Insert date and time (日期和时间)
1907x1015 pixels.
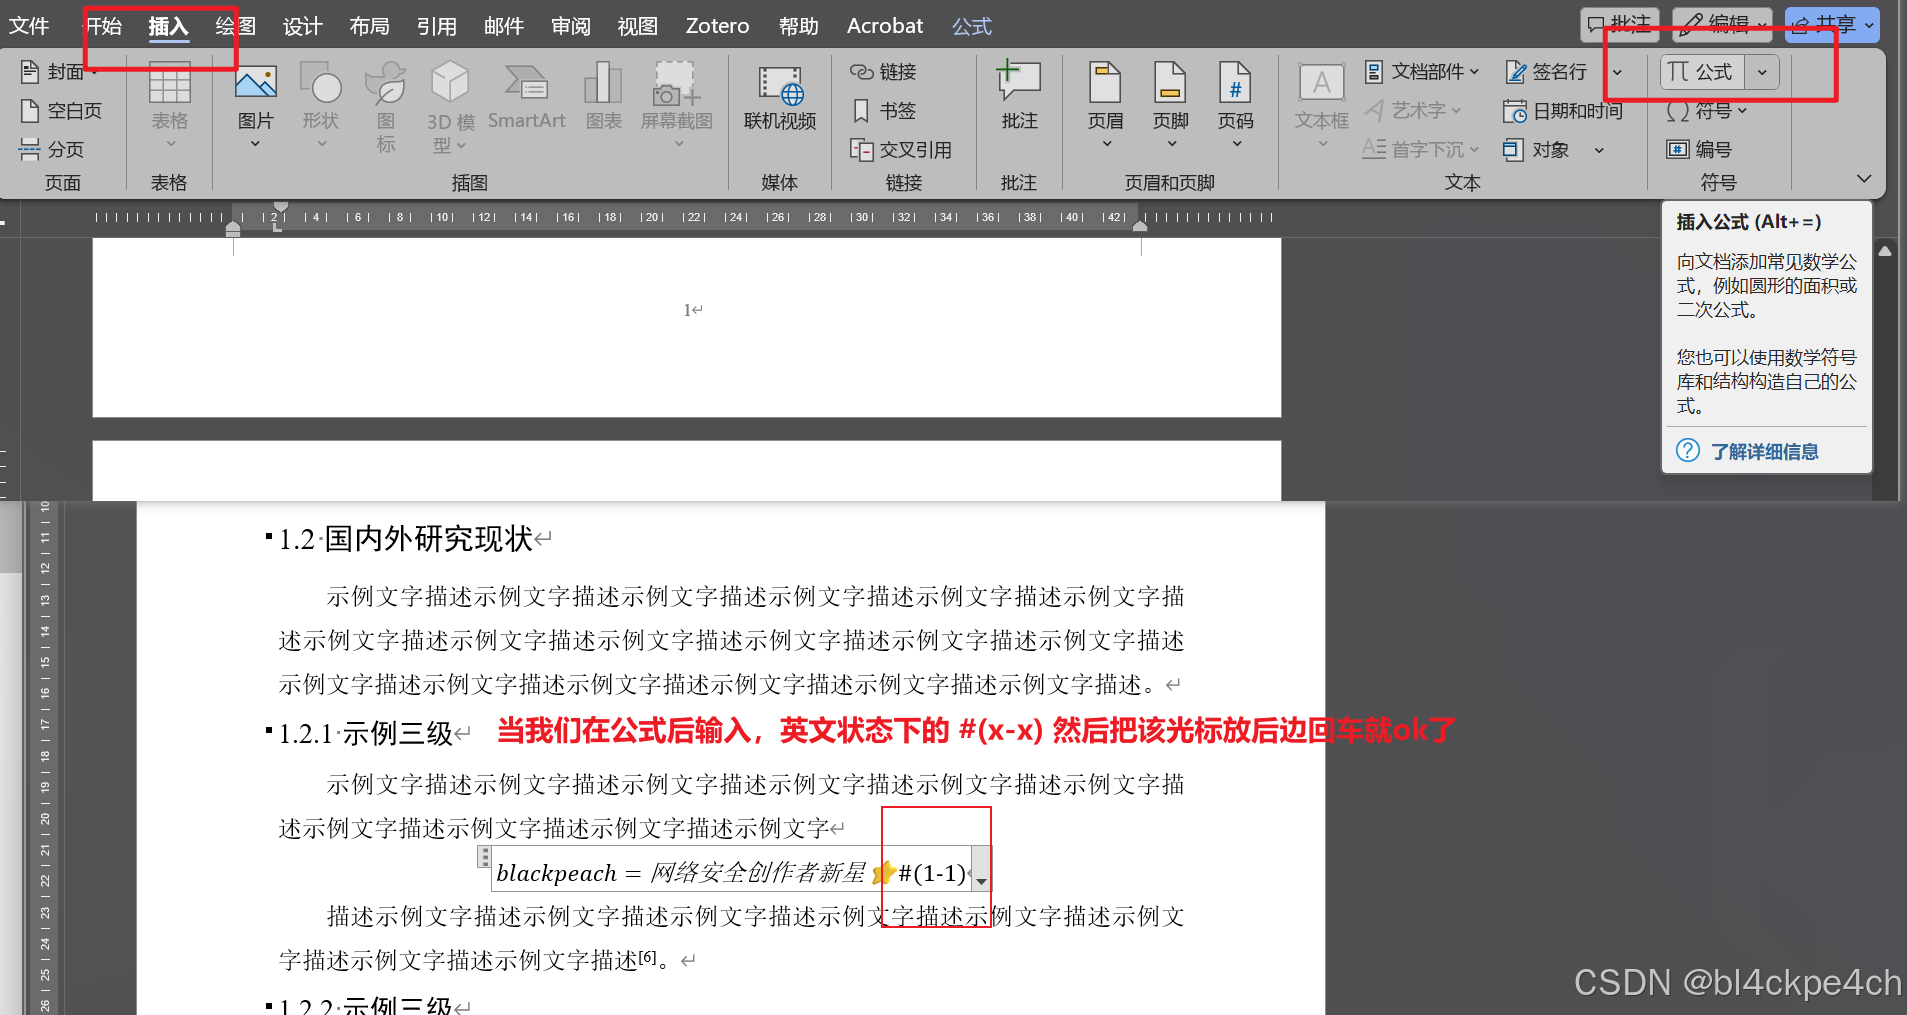click(1563, 111)
